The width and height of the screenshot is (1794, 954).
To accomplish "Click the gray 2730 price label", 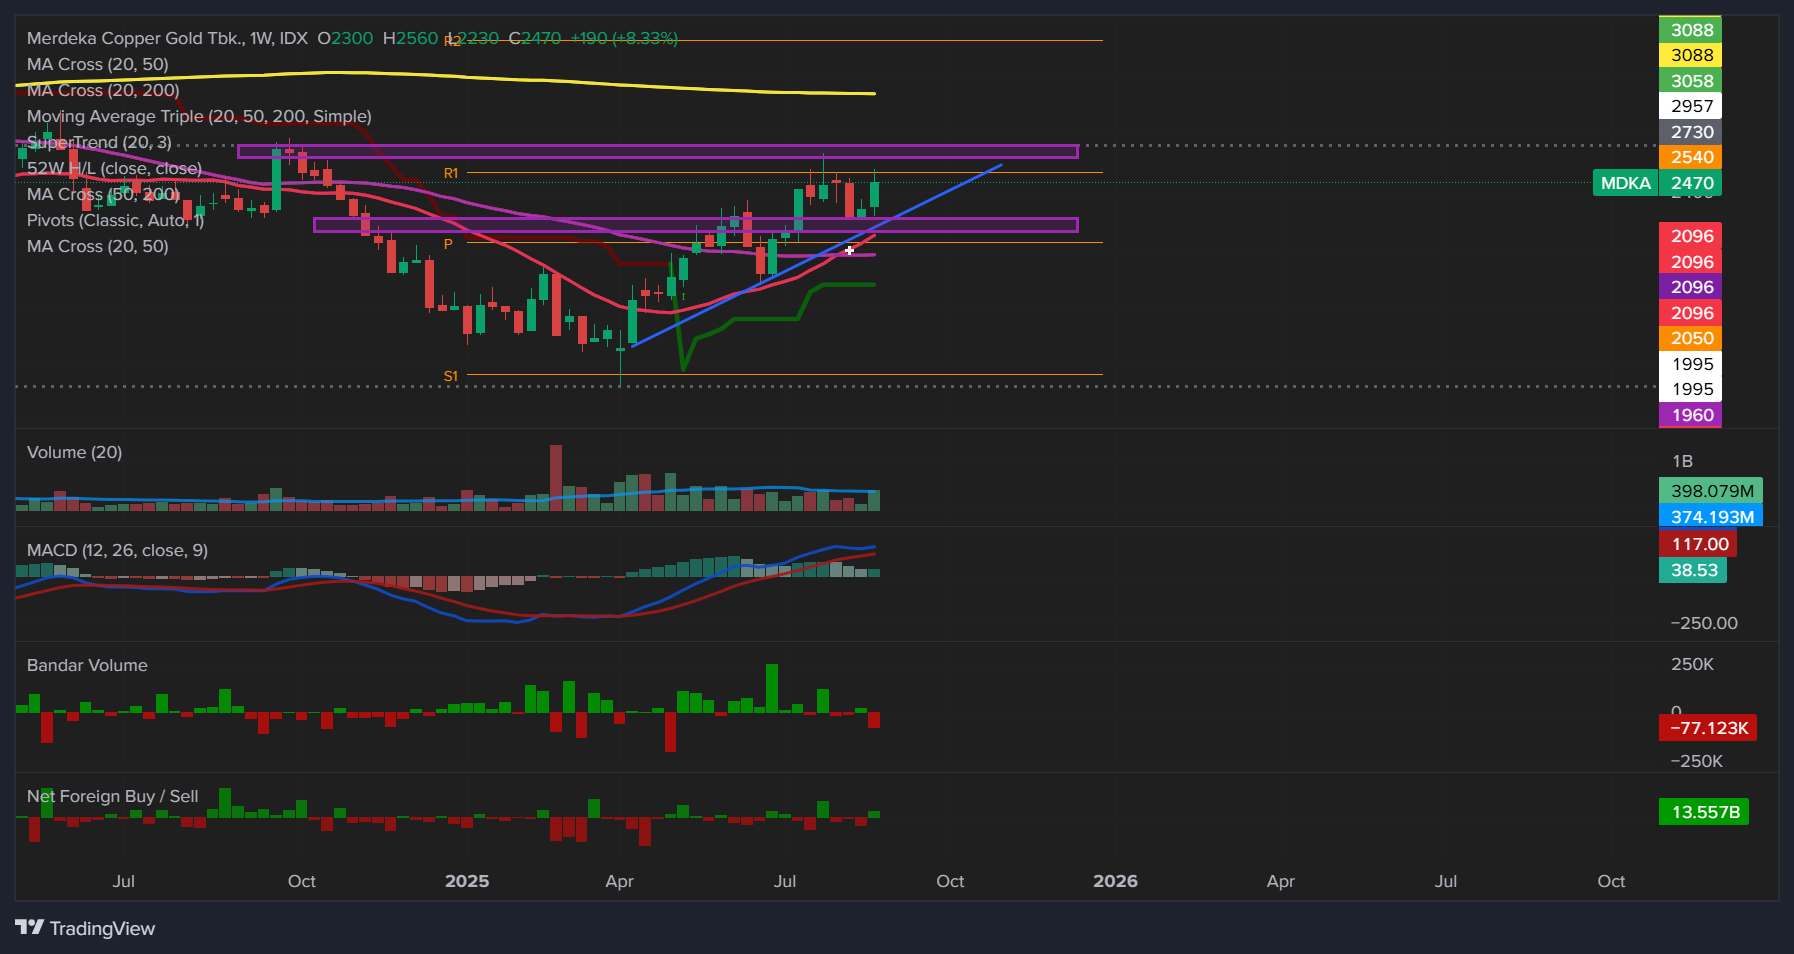I will click(x=1691, y=132).
